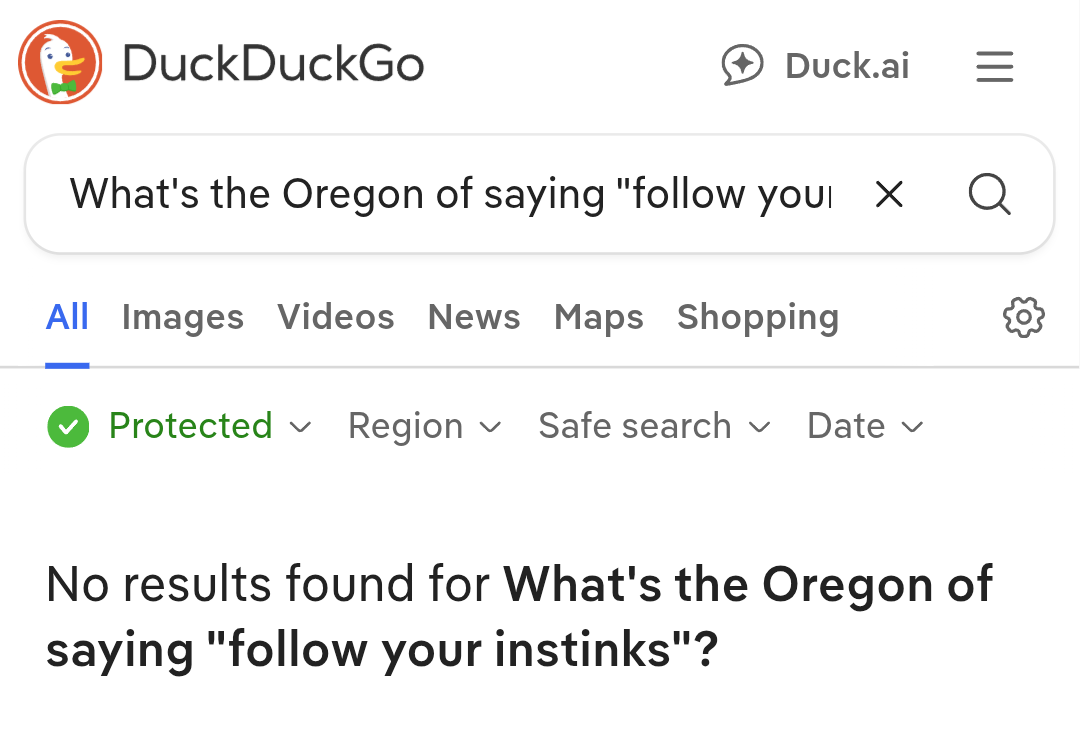
Task: Select the All results tab
Action: pos(67,318)
